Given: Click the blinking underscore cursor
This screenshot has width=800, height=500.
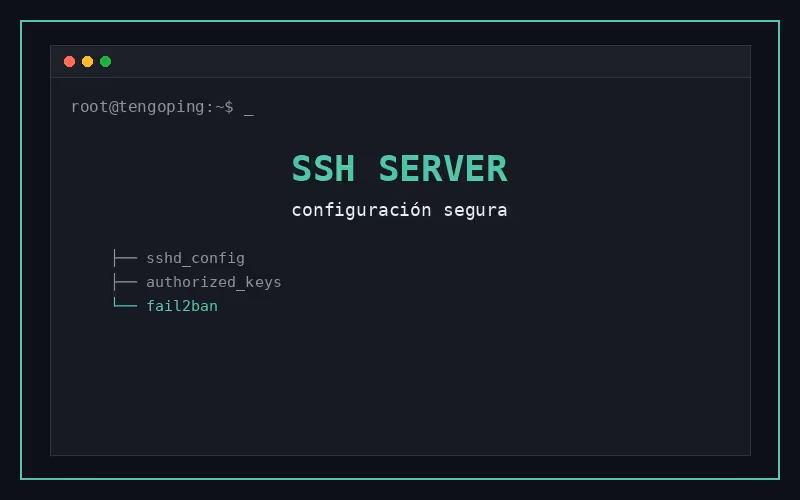Looking at the screenshot, I should point(249,115).
